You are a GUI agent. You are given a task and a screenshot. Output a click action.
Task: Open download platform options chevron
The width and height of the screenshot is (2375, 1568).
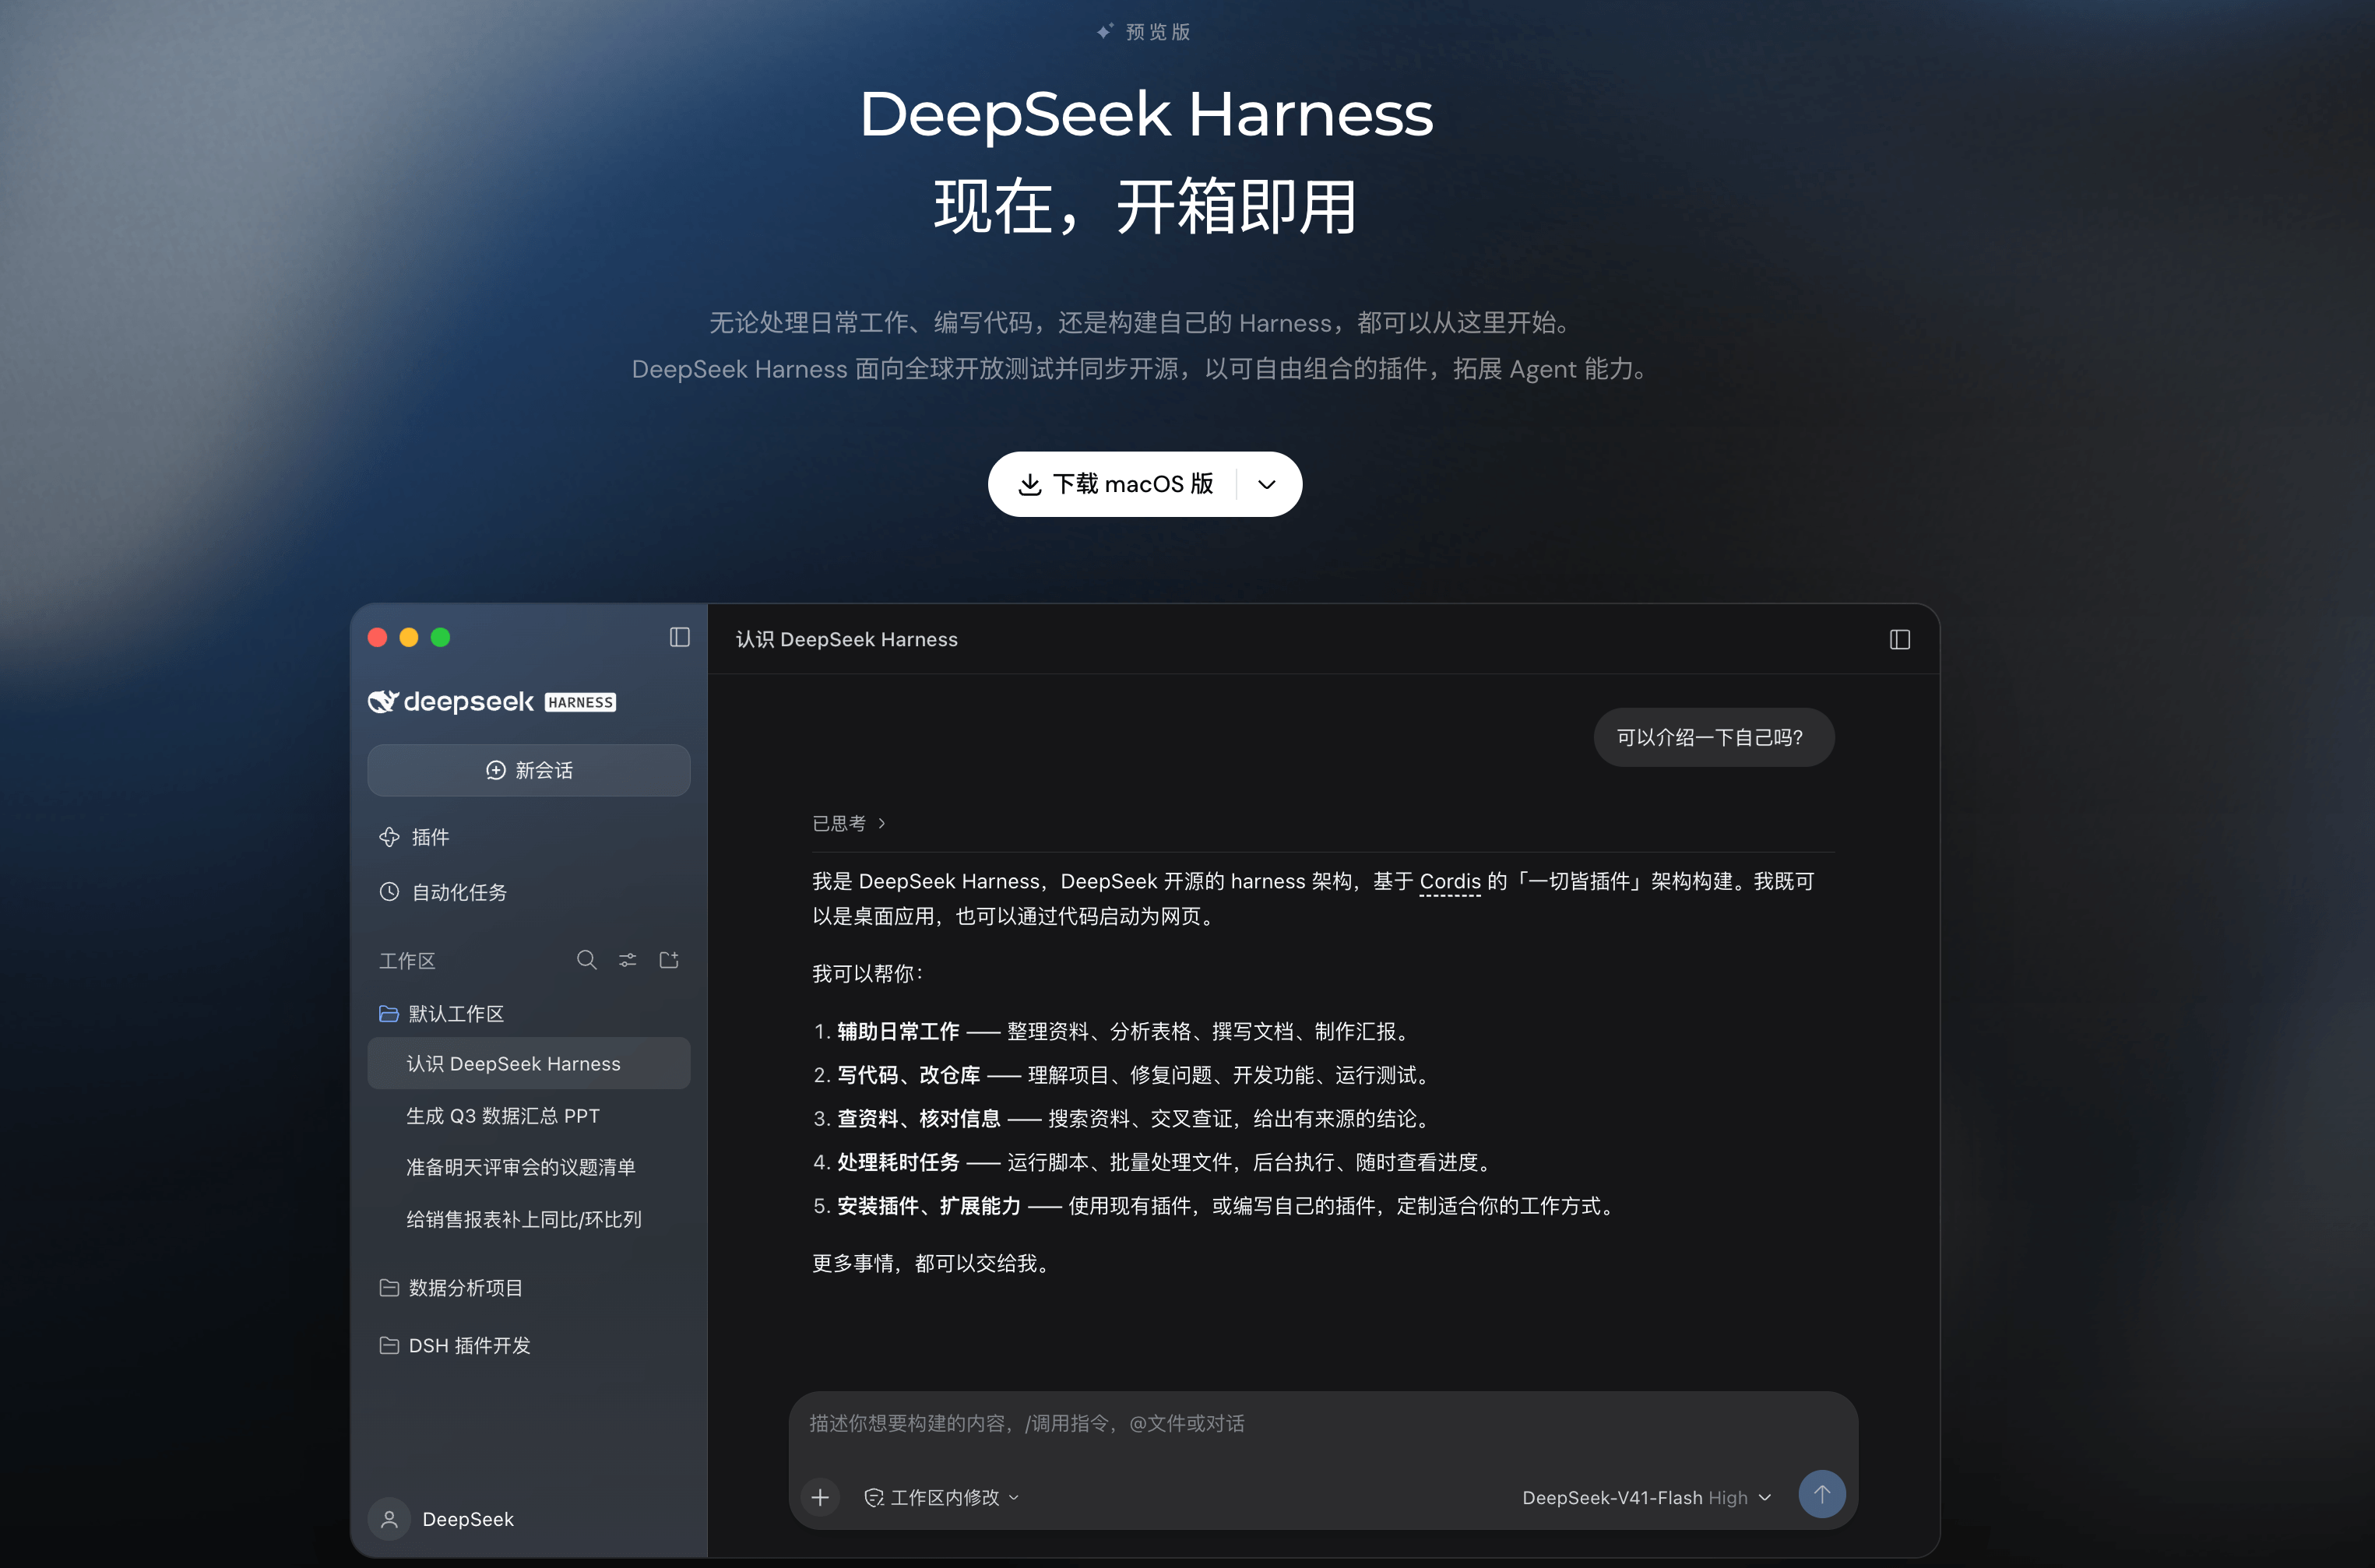coord(1267,484)
